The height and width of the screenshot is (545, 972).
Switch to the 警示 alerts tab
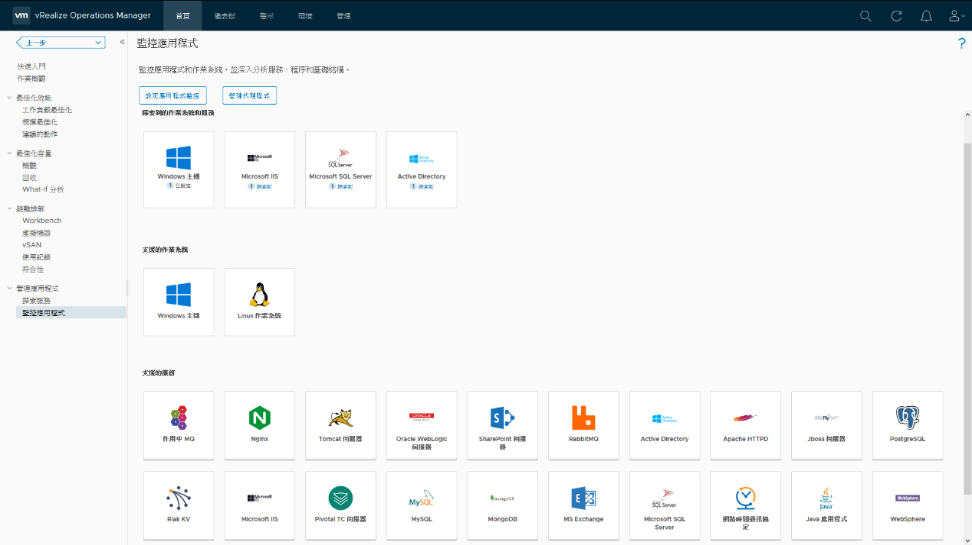[x=267, y=16]
